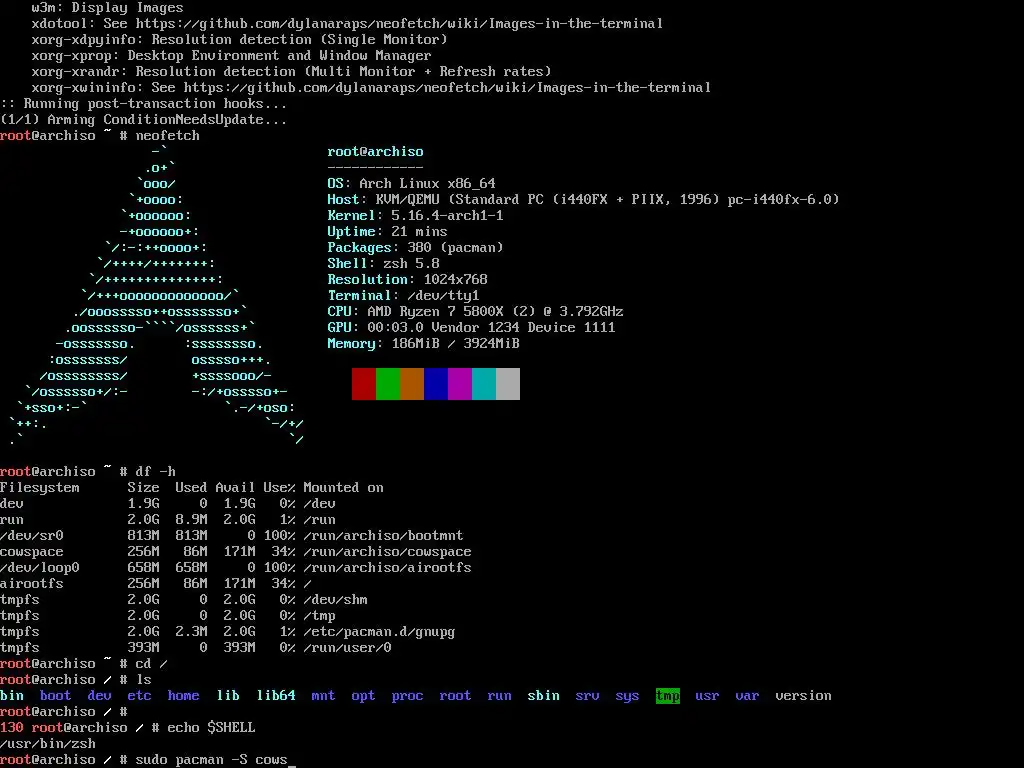Click the CPU AMD Ryzen 7 5800X line

[475, 312]
